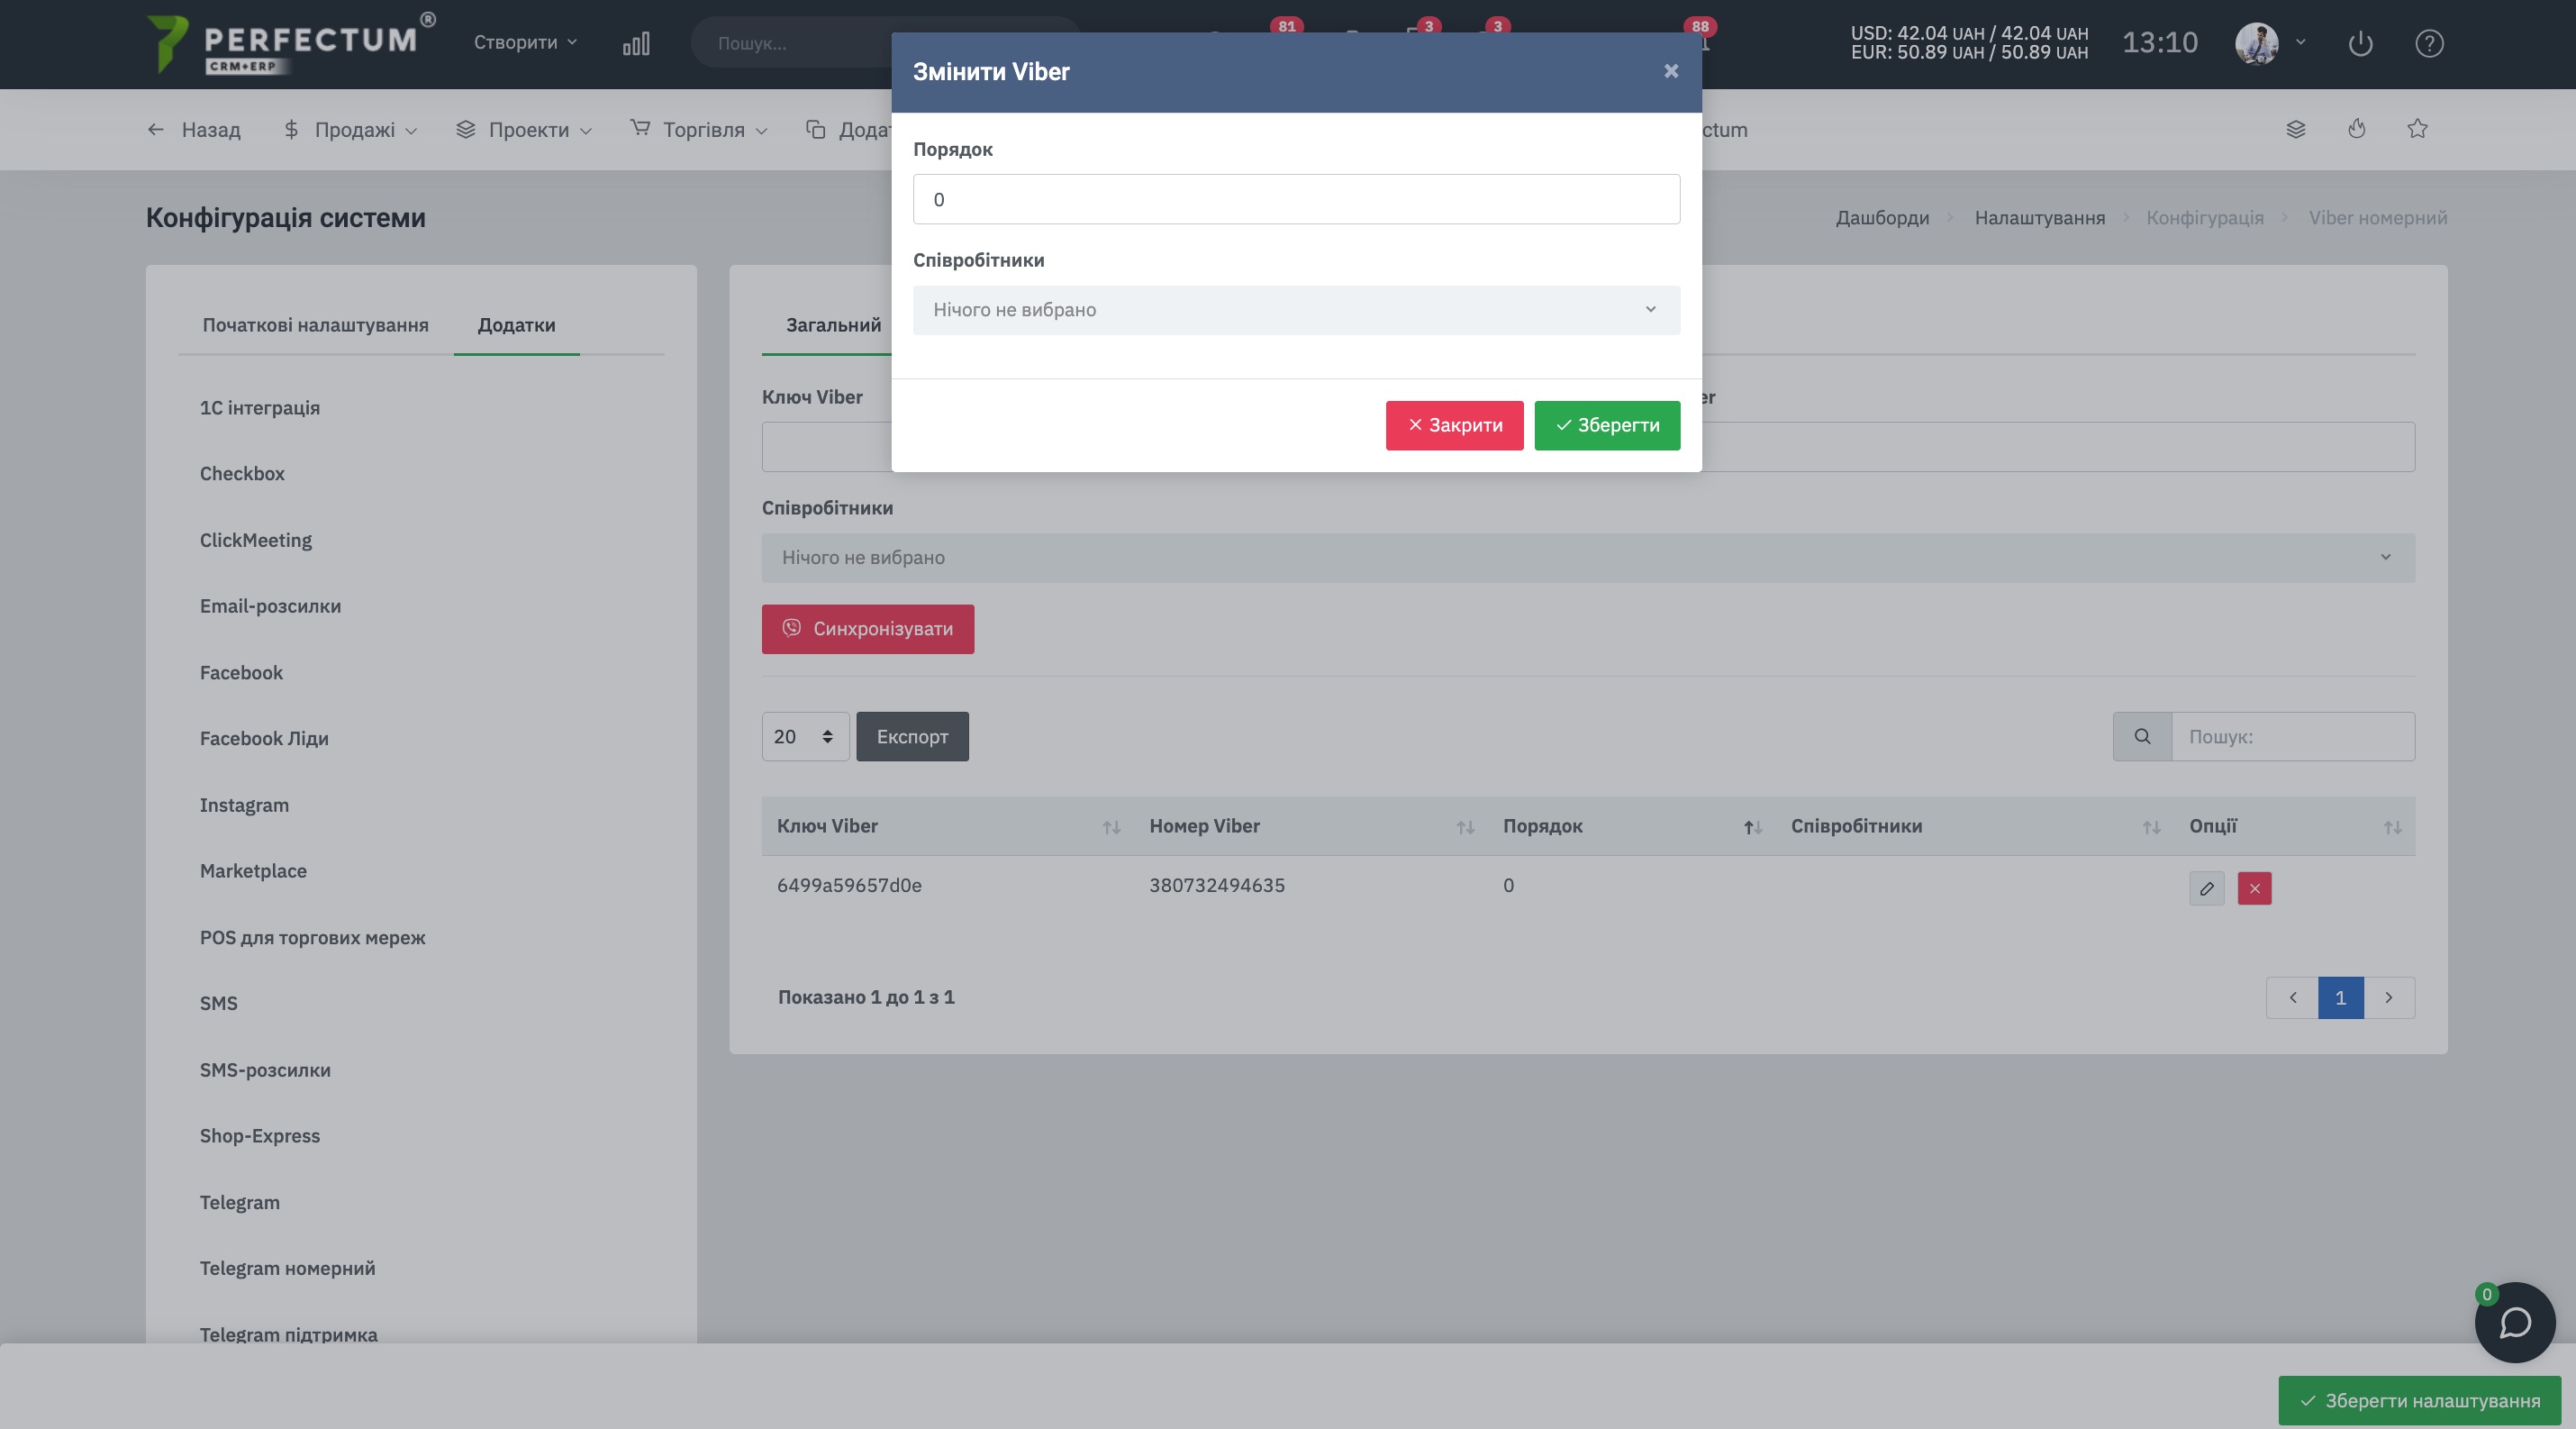Switch to the Початкові налаштування tab
This screenshot has height=1429, width=2576.
(x=315, y=325)
